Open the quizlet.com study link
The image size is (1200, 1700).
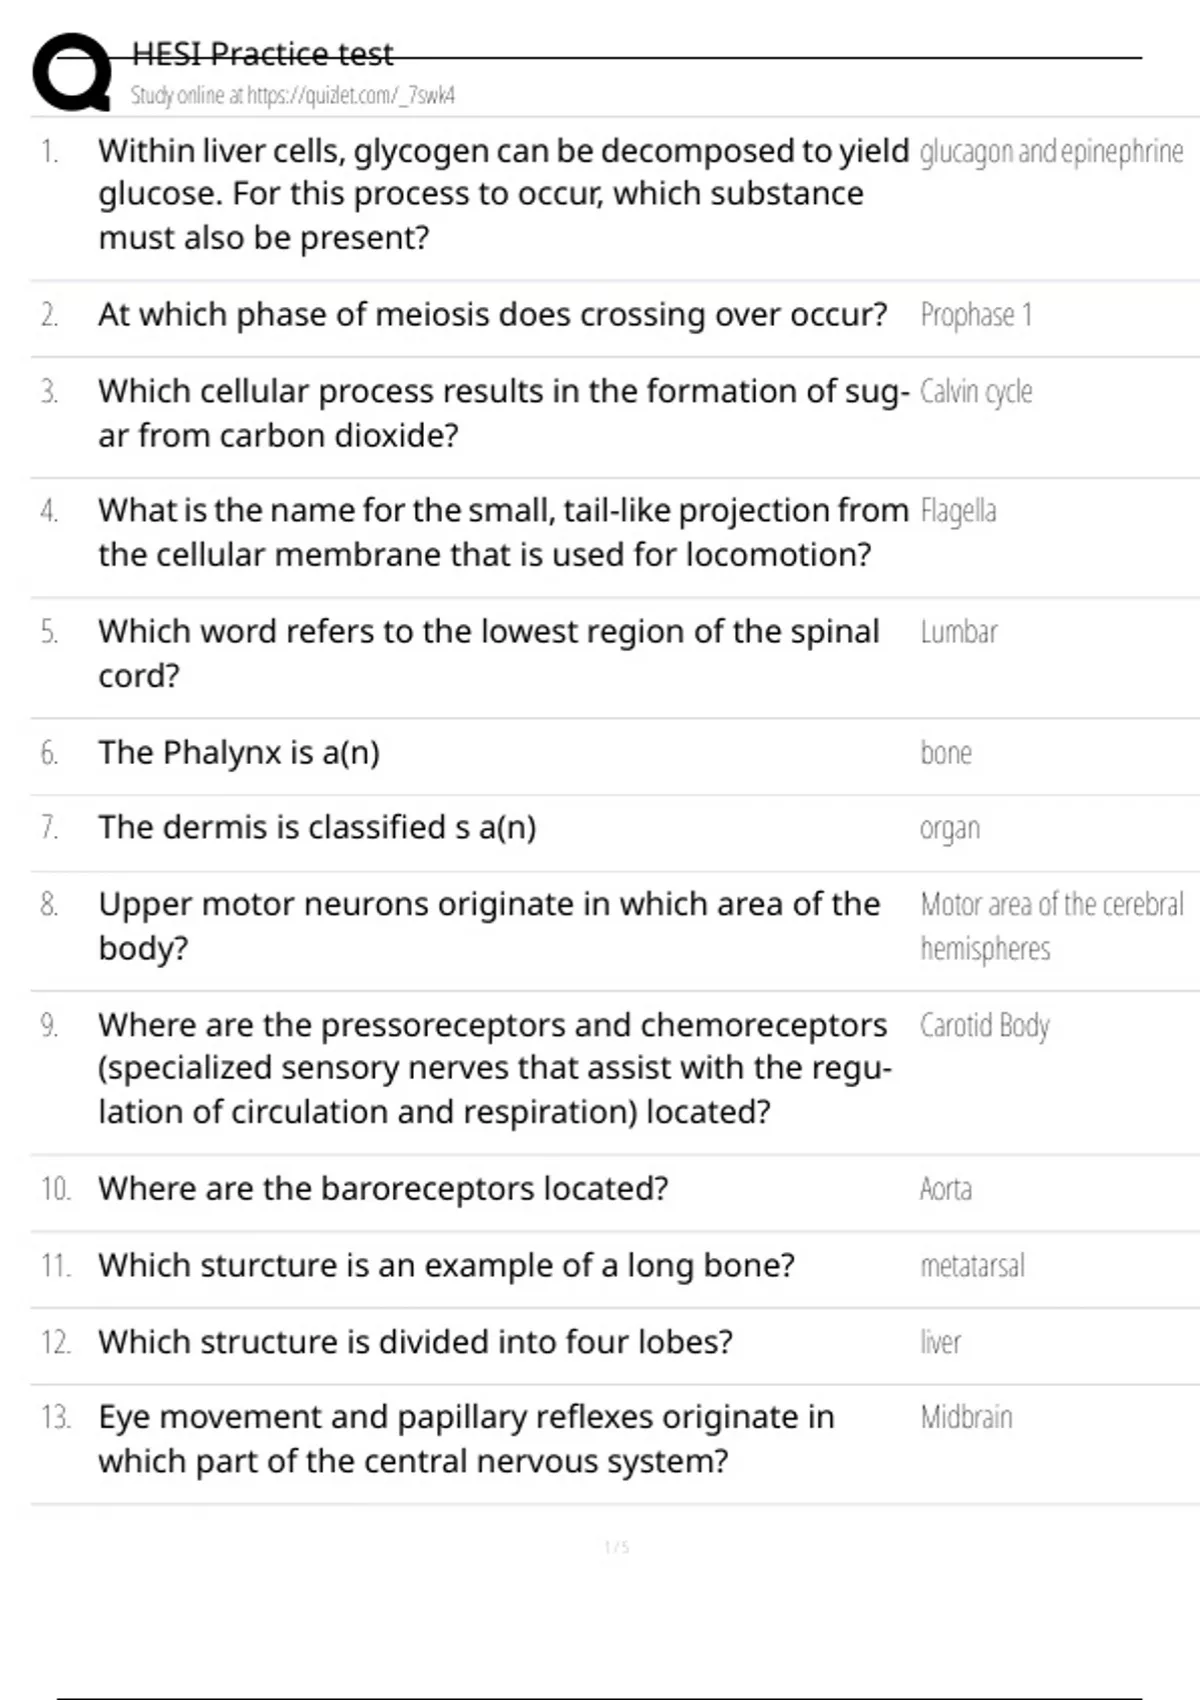(x=292, y=96)
